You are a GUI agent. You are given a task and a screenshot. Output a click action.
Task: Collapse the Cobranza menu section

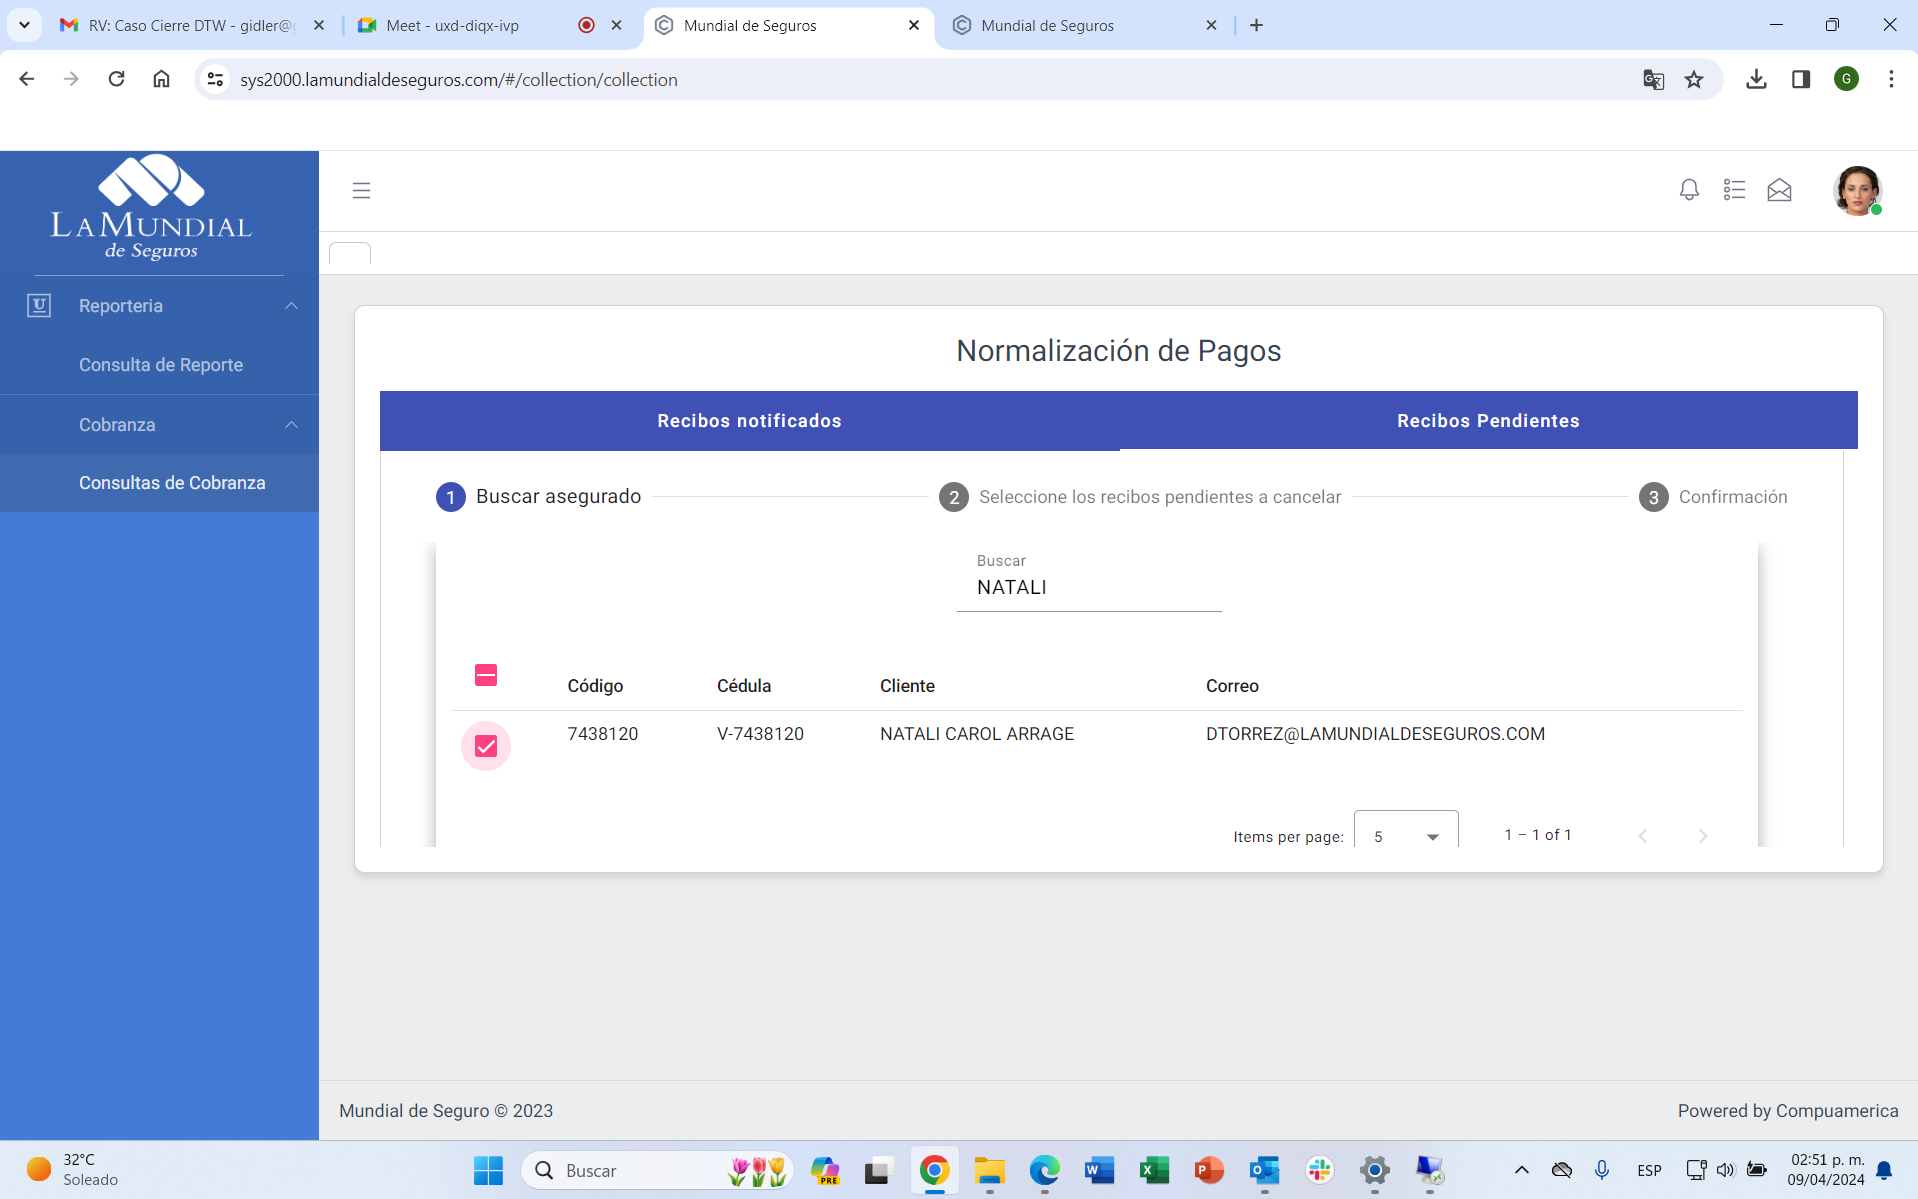pos(291,425)
